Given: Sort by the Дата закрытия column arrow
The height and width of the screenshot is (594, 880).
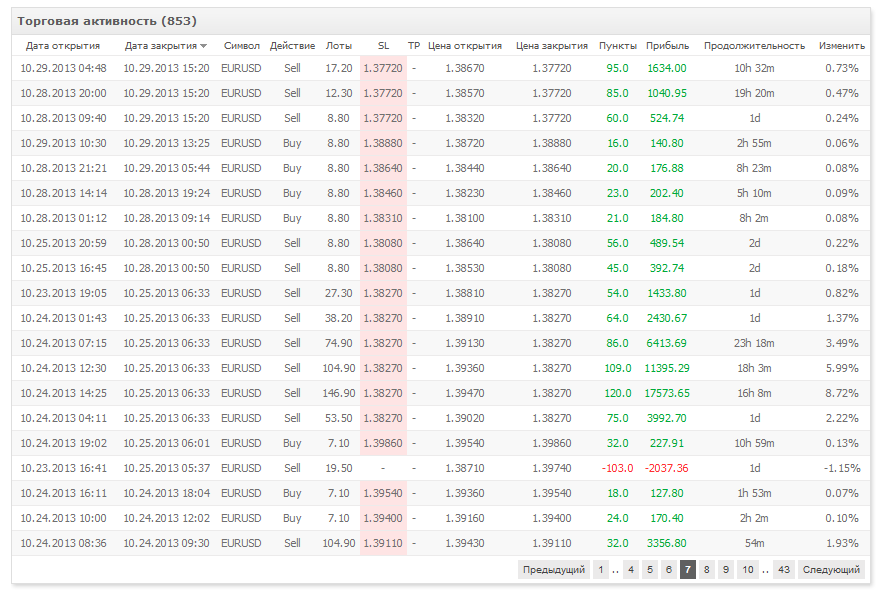Looking at the screenshot, I should 204,46.
